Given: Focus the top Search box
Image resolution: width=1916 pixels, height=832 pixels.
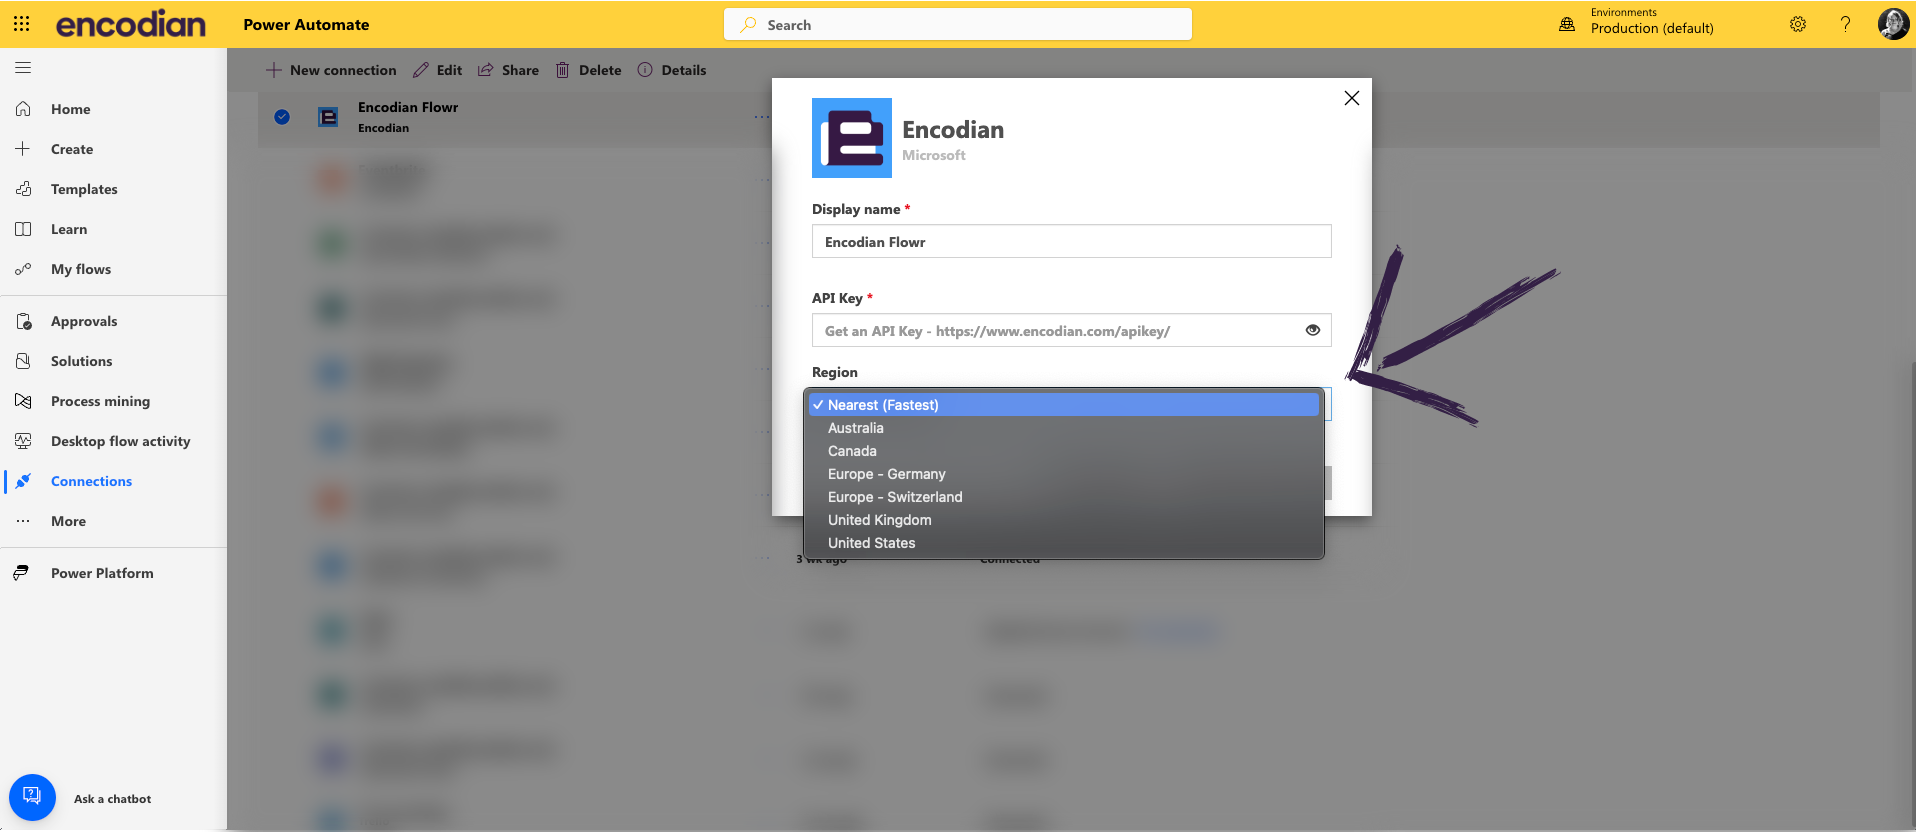Looking at the screenshot, I should (957, 24).
